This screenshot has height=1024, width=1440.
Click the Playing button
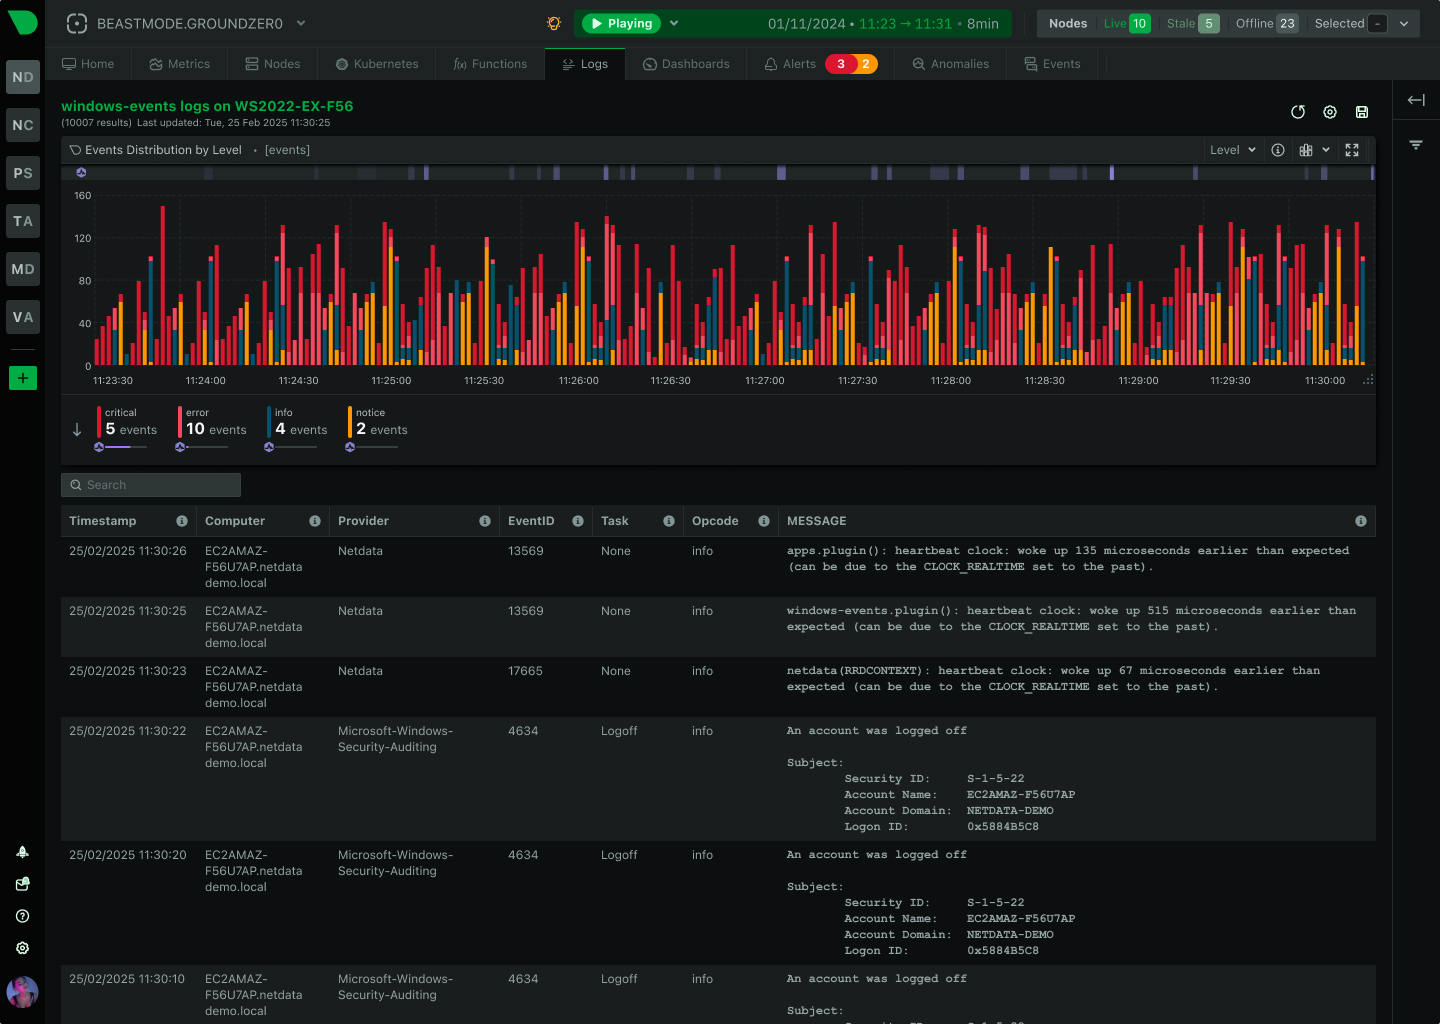click(x=620, y=23)
